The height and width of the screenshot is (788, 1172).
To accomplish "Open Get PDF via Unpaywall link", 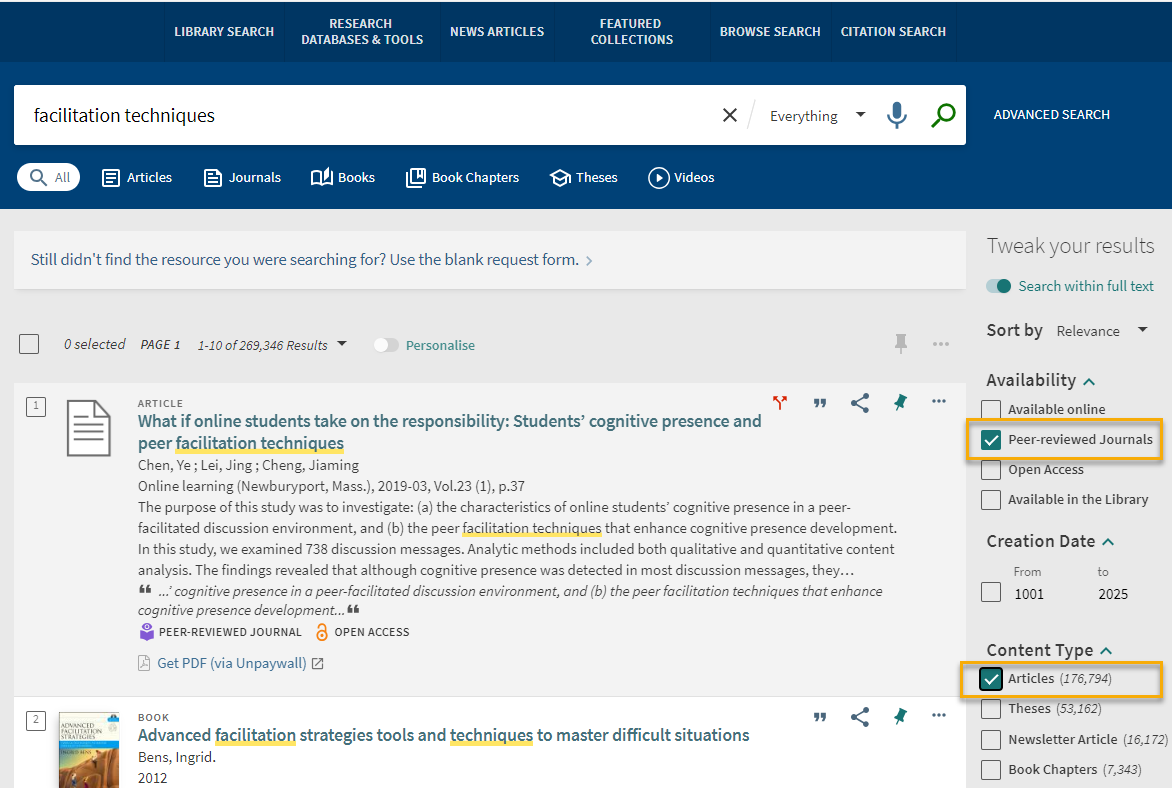I will (231, 662).
